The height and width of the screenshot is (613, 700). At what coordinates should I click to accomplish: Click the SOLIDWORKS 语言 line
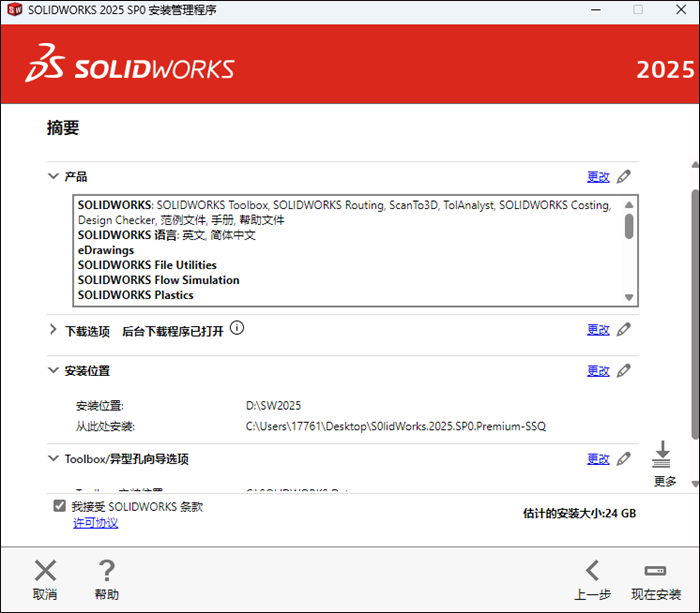pos(167,235)
